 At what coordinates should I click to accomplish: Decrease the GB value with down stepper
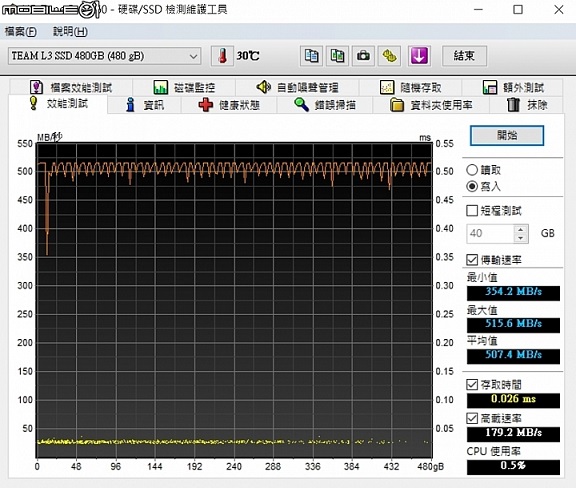pyautogui.click(x=521, y=238)
